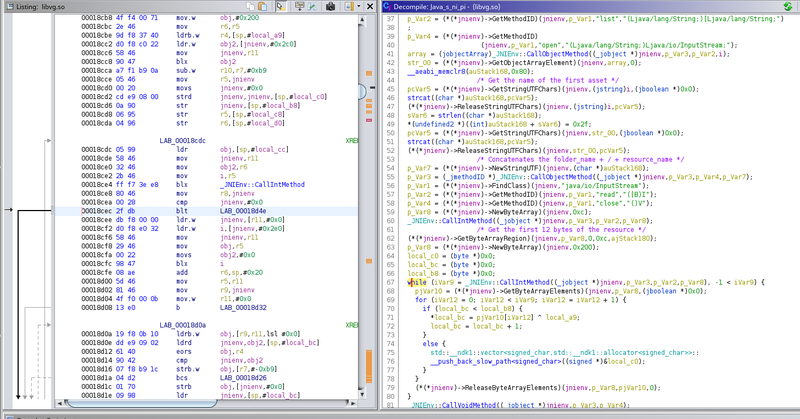The height and width of the screenshot is (419, 800).
Task: Click the strd instruction mnemonic
Action: 184,96
